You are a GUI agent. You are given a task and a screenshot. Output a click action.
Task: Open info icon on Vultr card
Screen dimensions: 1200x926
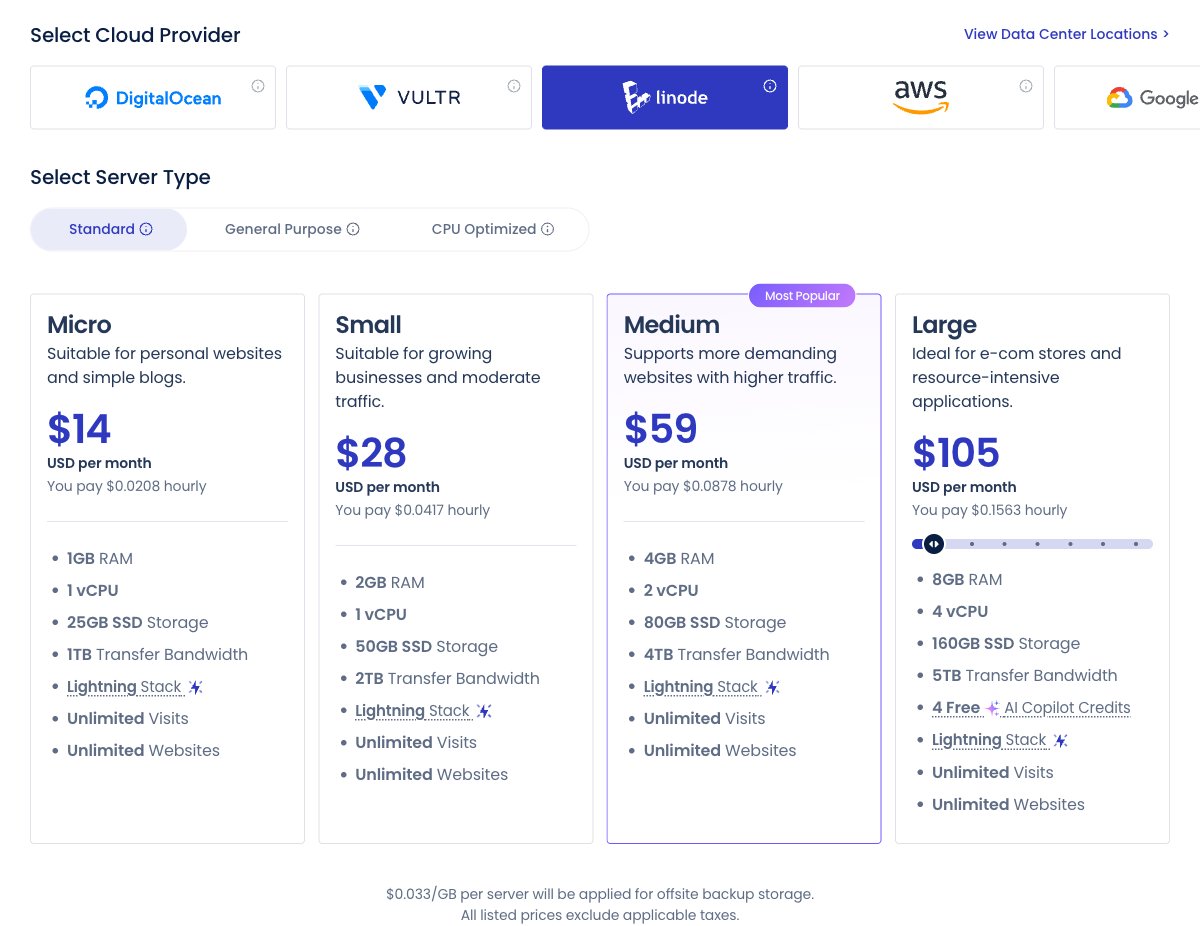[514, 86]
